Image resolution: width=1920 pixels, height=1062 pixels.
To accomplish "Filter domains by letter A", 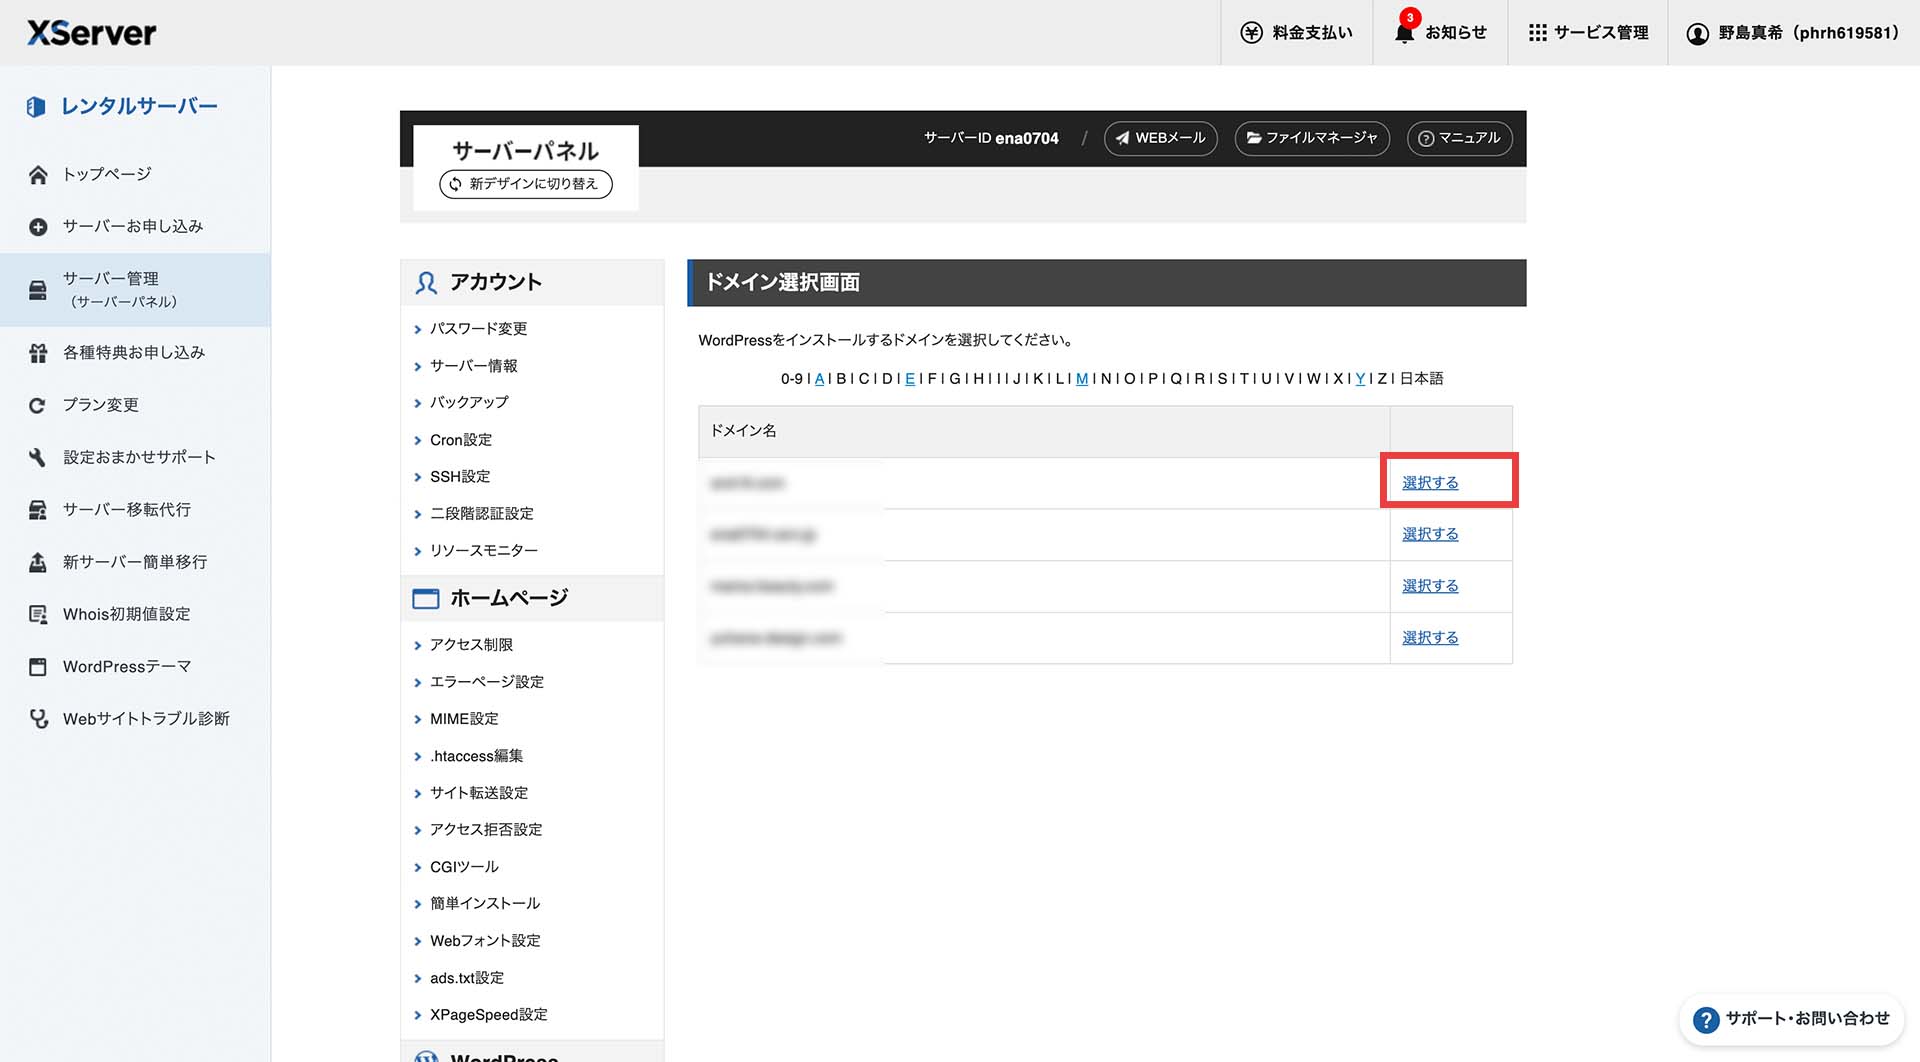I will [820, 379].
